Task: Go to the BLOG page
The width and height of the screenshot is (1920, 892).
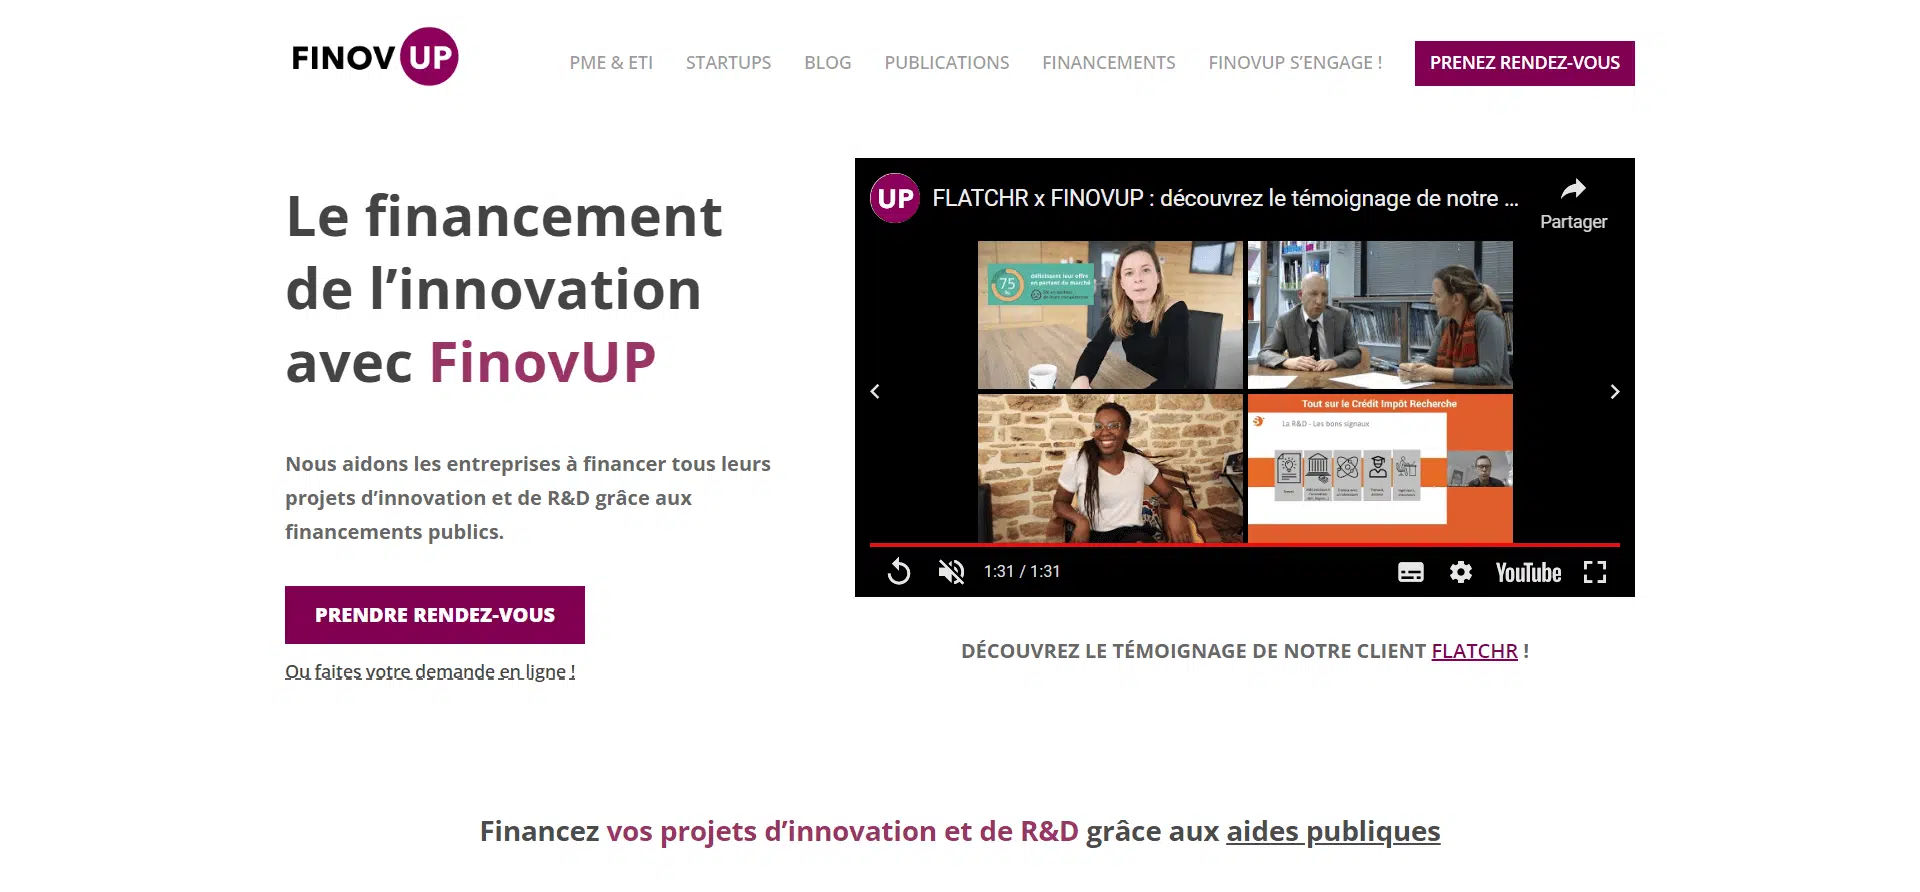Action: (x=828, y=63)
